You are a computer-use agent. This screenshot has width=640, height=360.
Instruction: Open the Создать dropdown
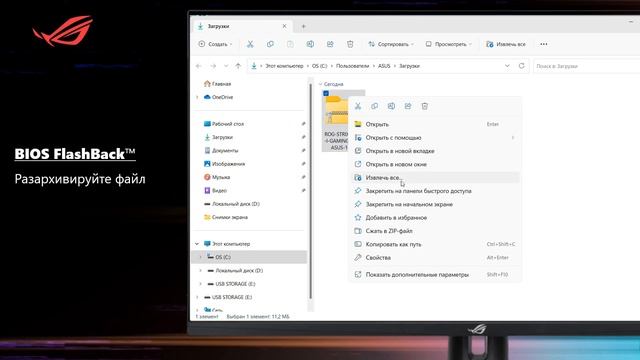click(215, 44)
